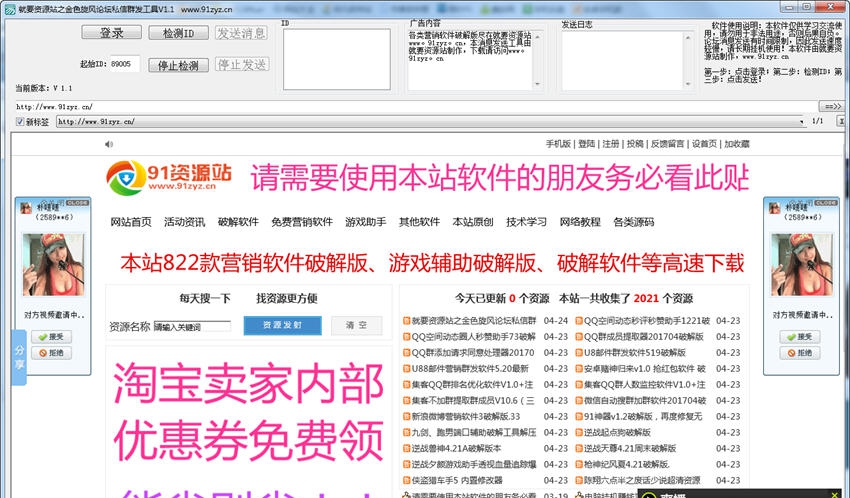Open QQ空间动态圈人秒赞助手73破解 entry
The image size is (850, 498).
473,337
